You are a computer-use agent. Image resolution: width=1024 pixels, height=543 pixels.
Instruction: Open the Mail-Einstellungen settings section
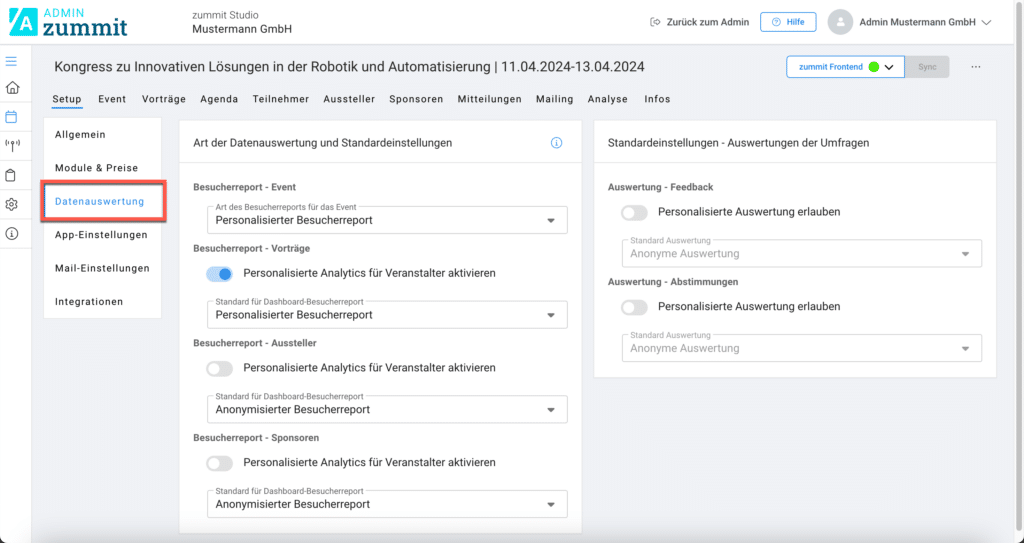[x=102, y=268]
